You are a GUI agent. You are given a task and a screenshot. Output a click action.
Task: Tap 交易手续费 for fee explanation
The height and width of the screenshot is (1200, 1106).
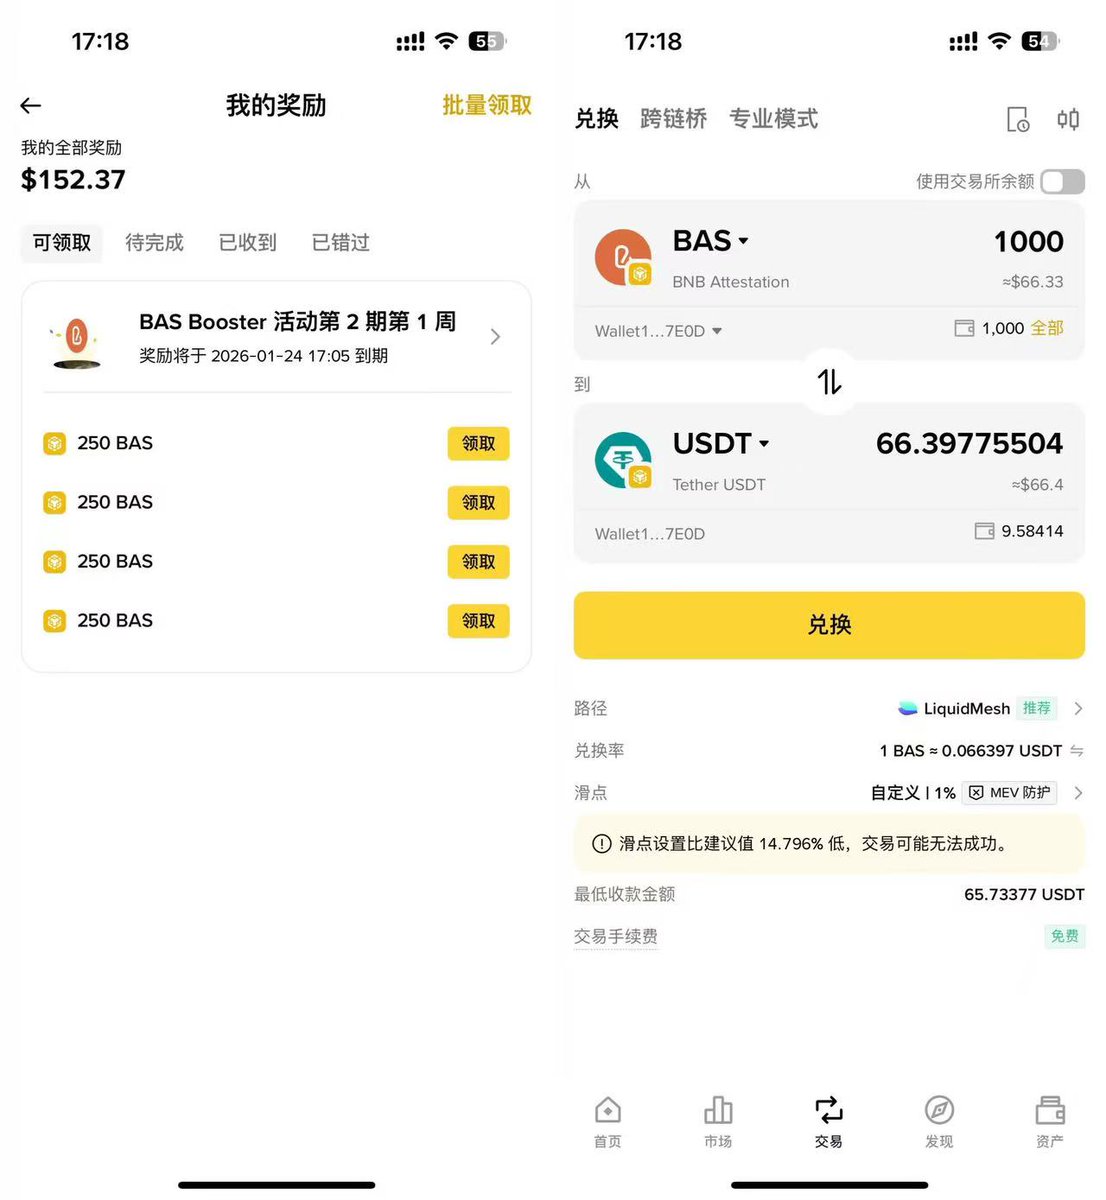pyautogui.click(x=616, y=937)
